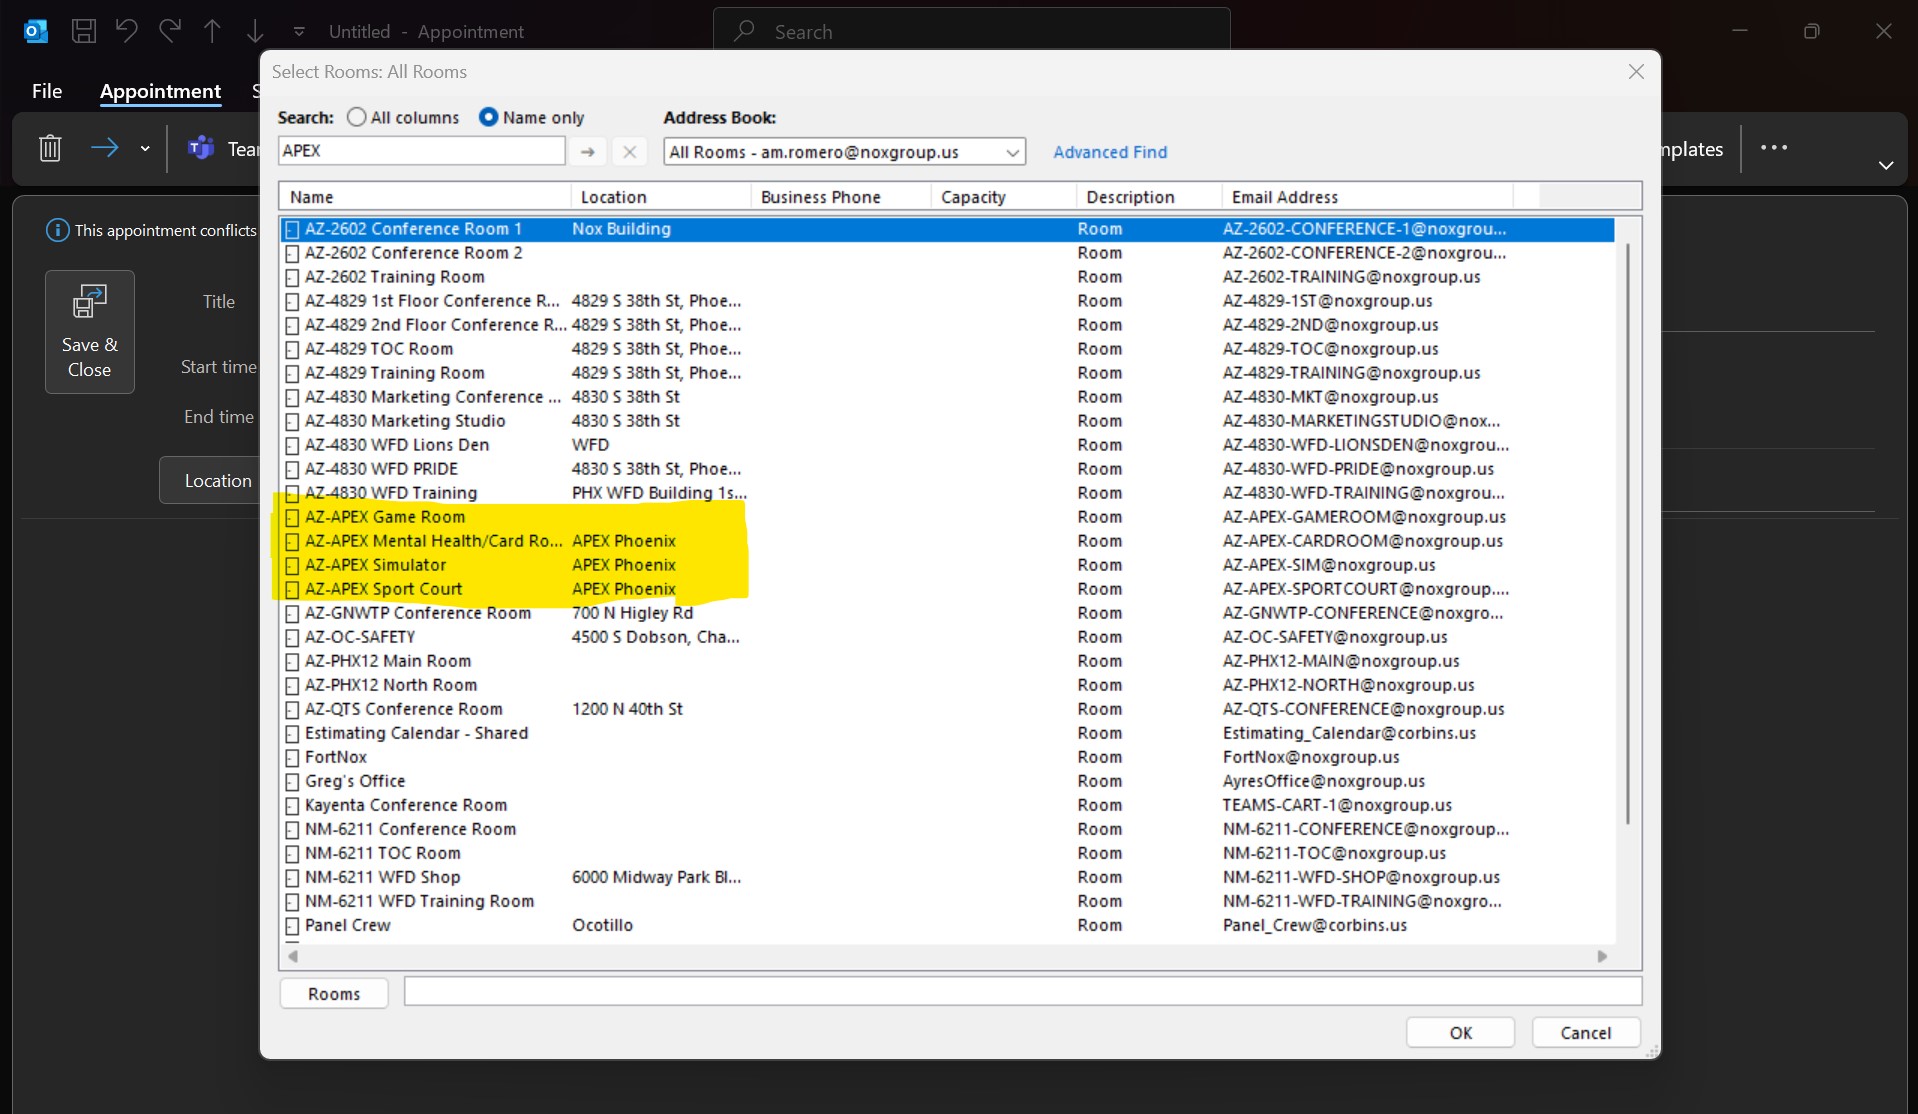Image resolution: width=1918 pixels, height=1114 pixels.
Task: Go to previous item with up arrow
Action: (212, 31)
